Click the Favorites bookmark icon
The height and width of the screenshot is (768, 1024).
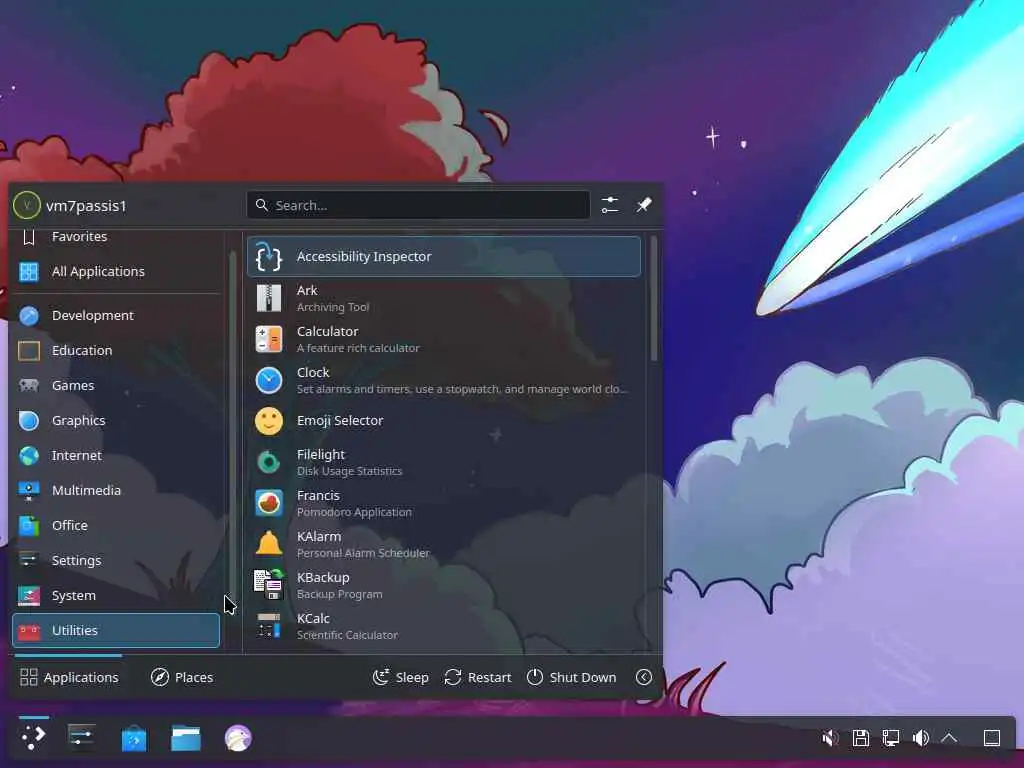pos(29,237)
